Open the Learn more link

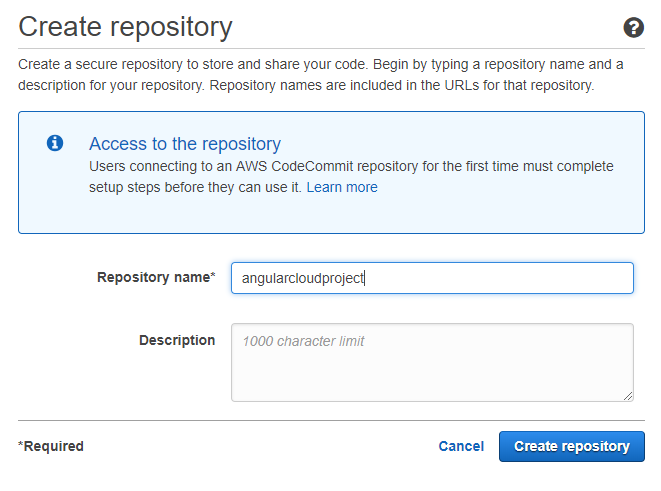tap(342, 187)
